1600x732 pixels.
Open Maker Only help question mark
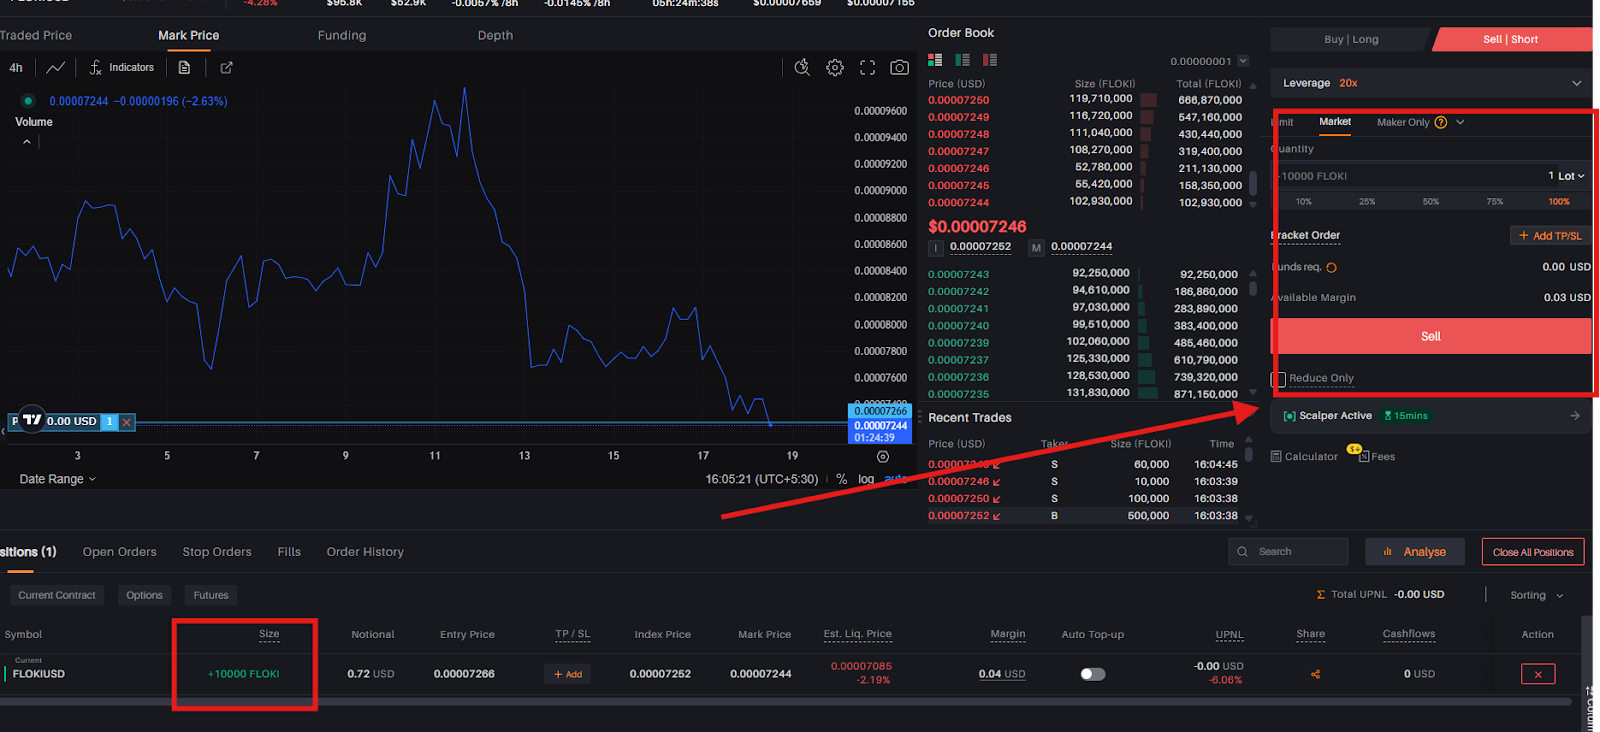click(1441, 122)
